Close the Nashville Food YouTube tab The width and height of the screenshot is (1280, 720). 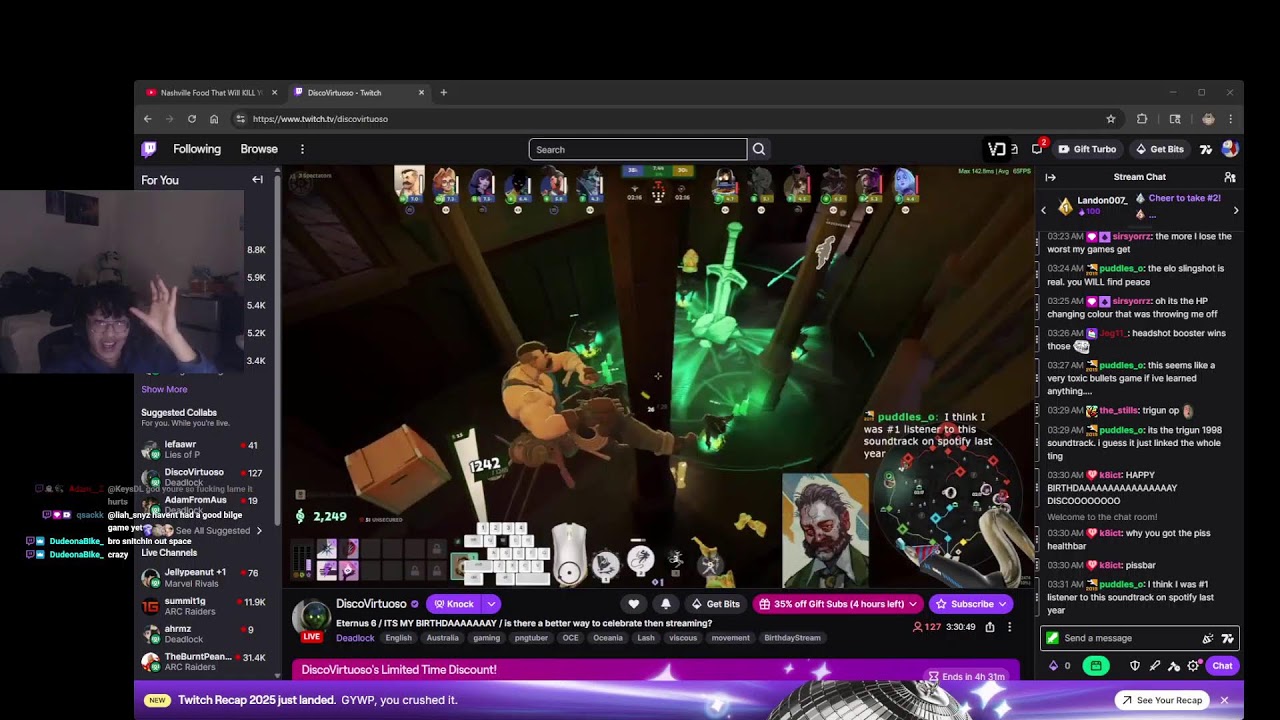(x=275, y=93)
